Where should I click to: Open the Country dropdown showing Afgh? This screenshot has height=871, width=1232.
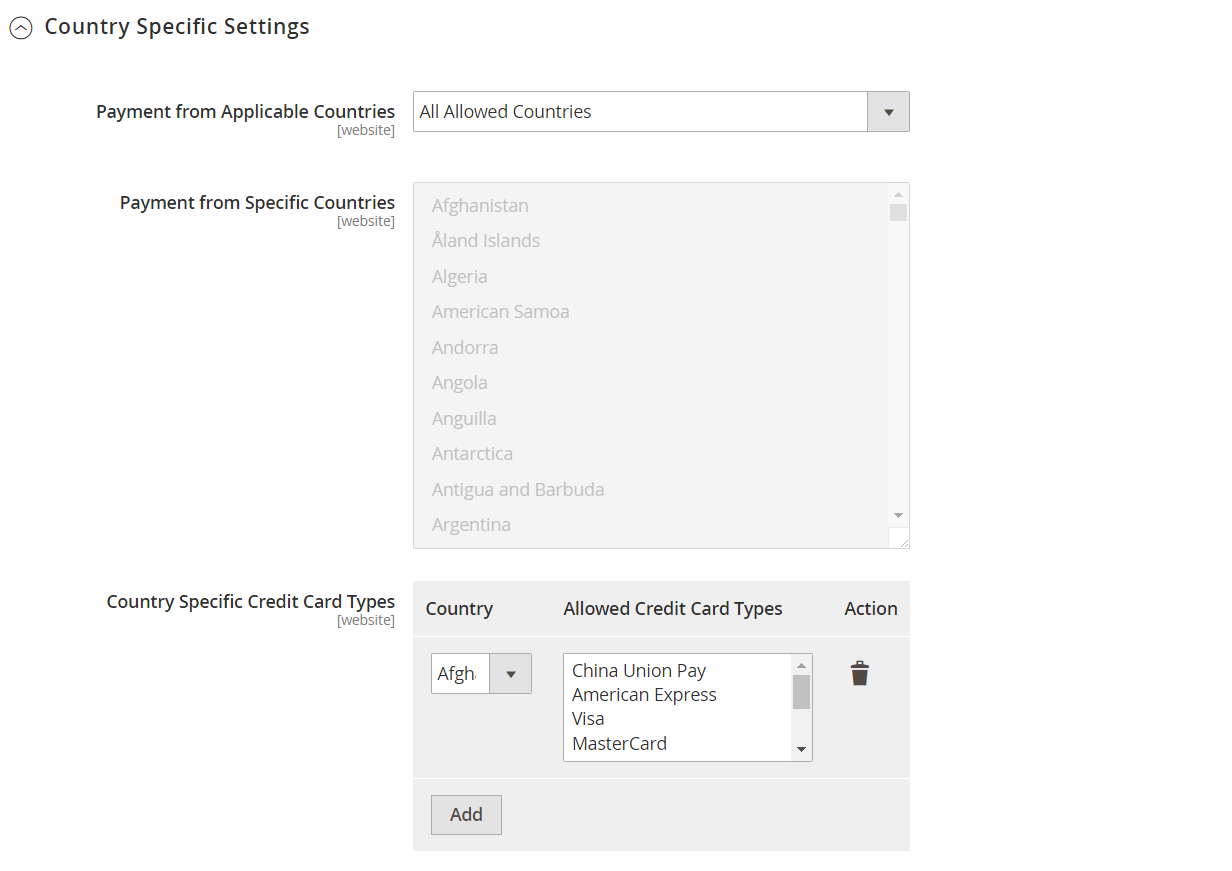pos(481,674)
